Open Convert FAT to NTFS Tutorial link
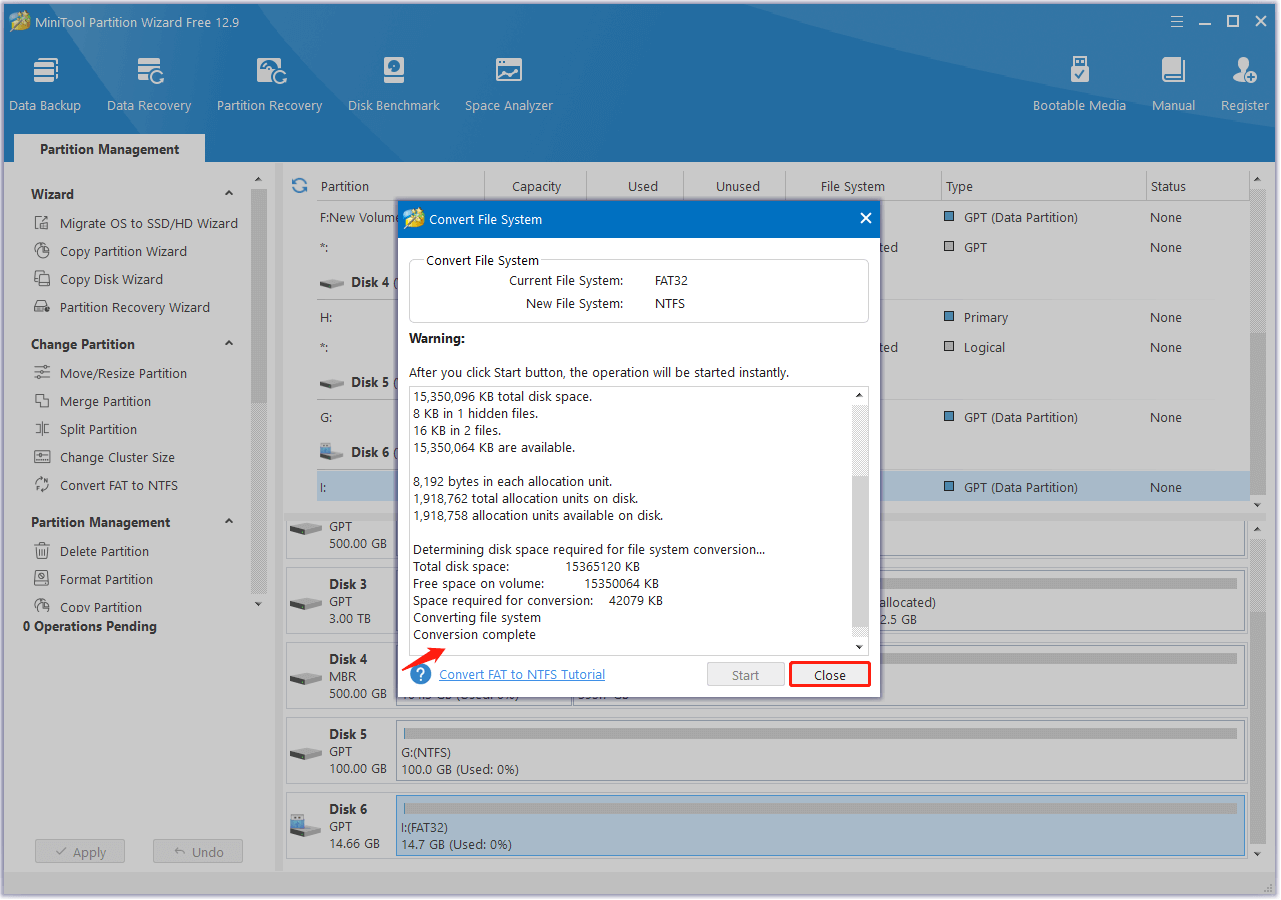Viewport: 1281px width, 900px height. (522, 674)
